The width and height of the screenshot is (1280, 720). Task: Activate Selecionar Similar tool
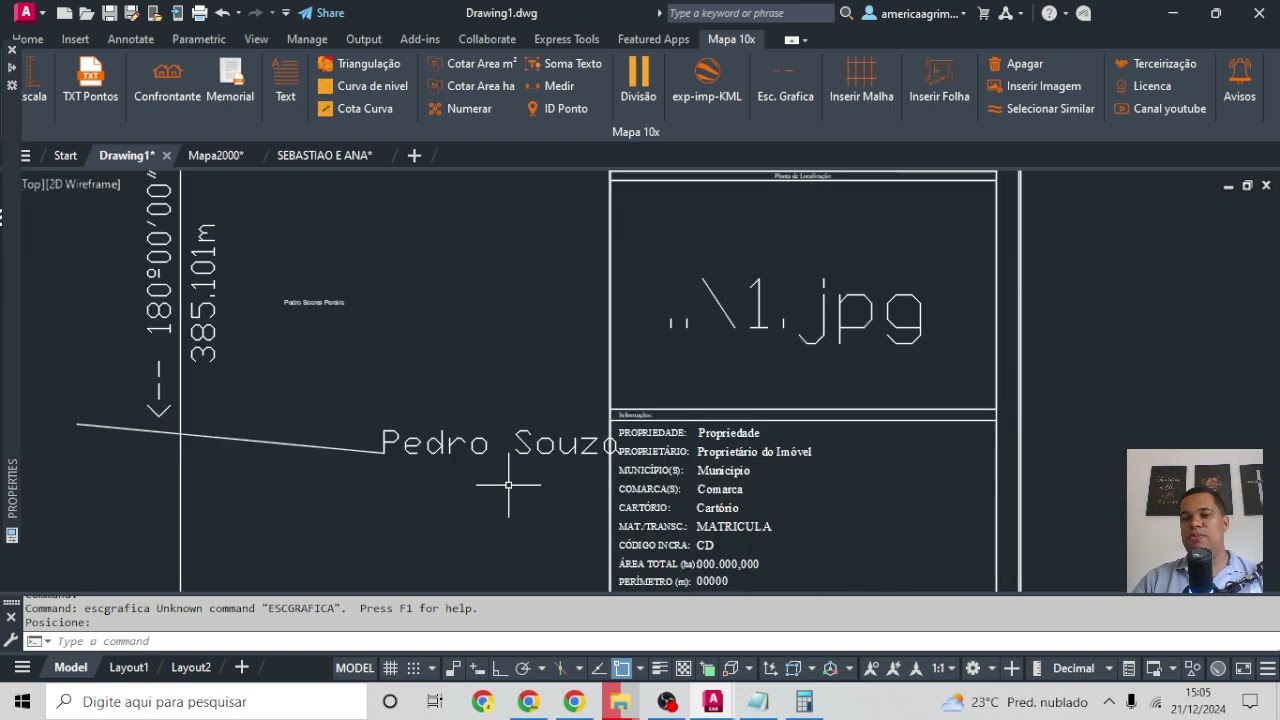click(1040, 108)
